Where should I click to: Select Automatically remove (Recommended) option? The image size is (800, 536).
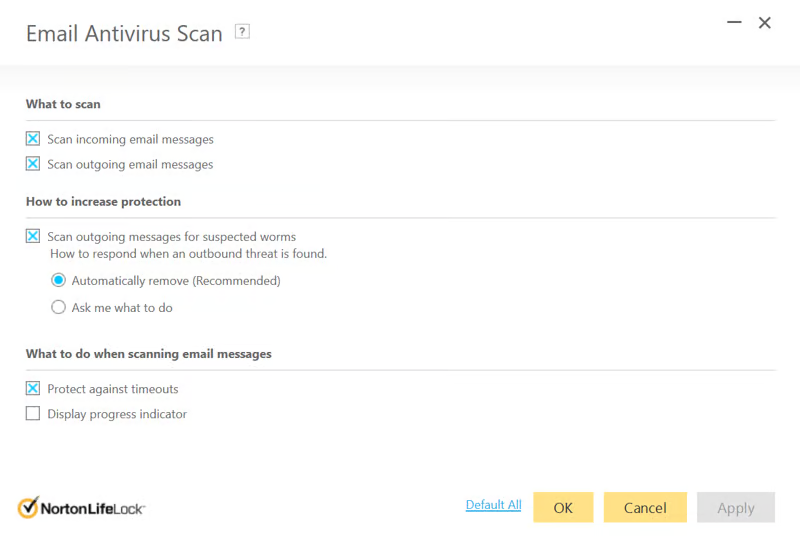click(x=59, y=281)
